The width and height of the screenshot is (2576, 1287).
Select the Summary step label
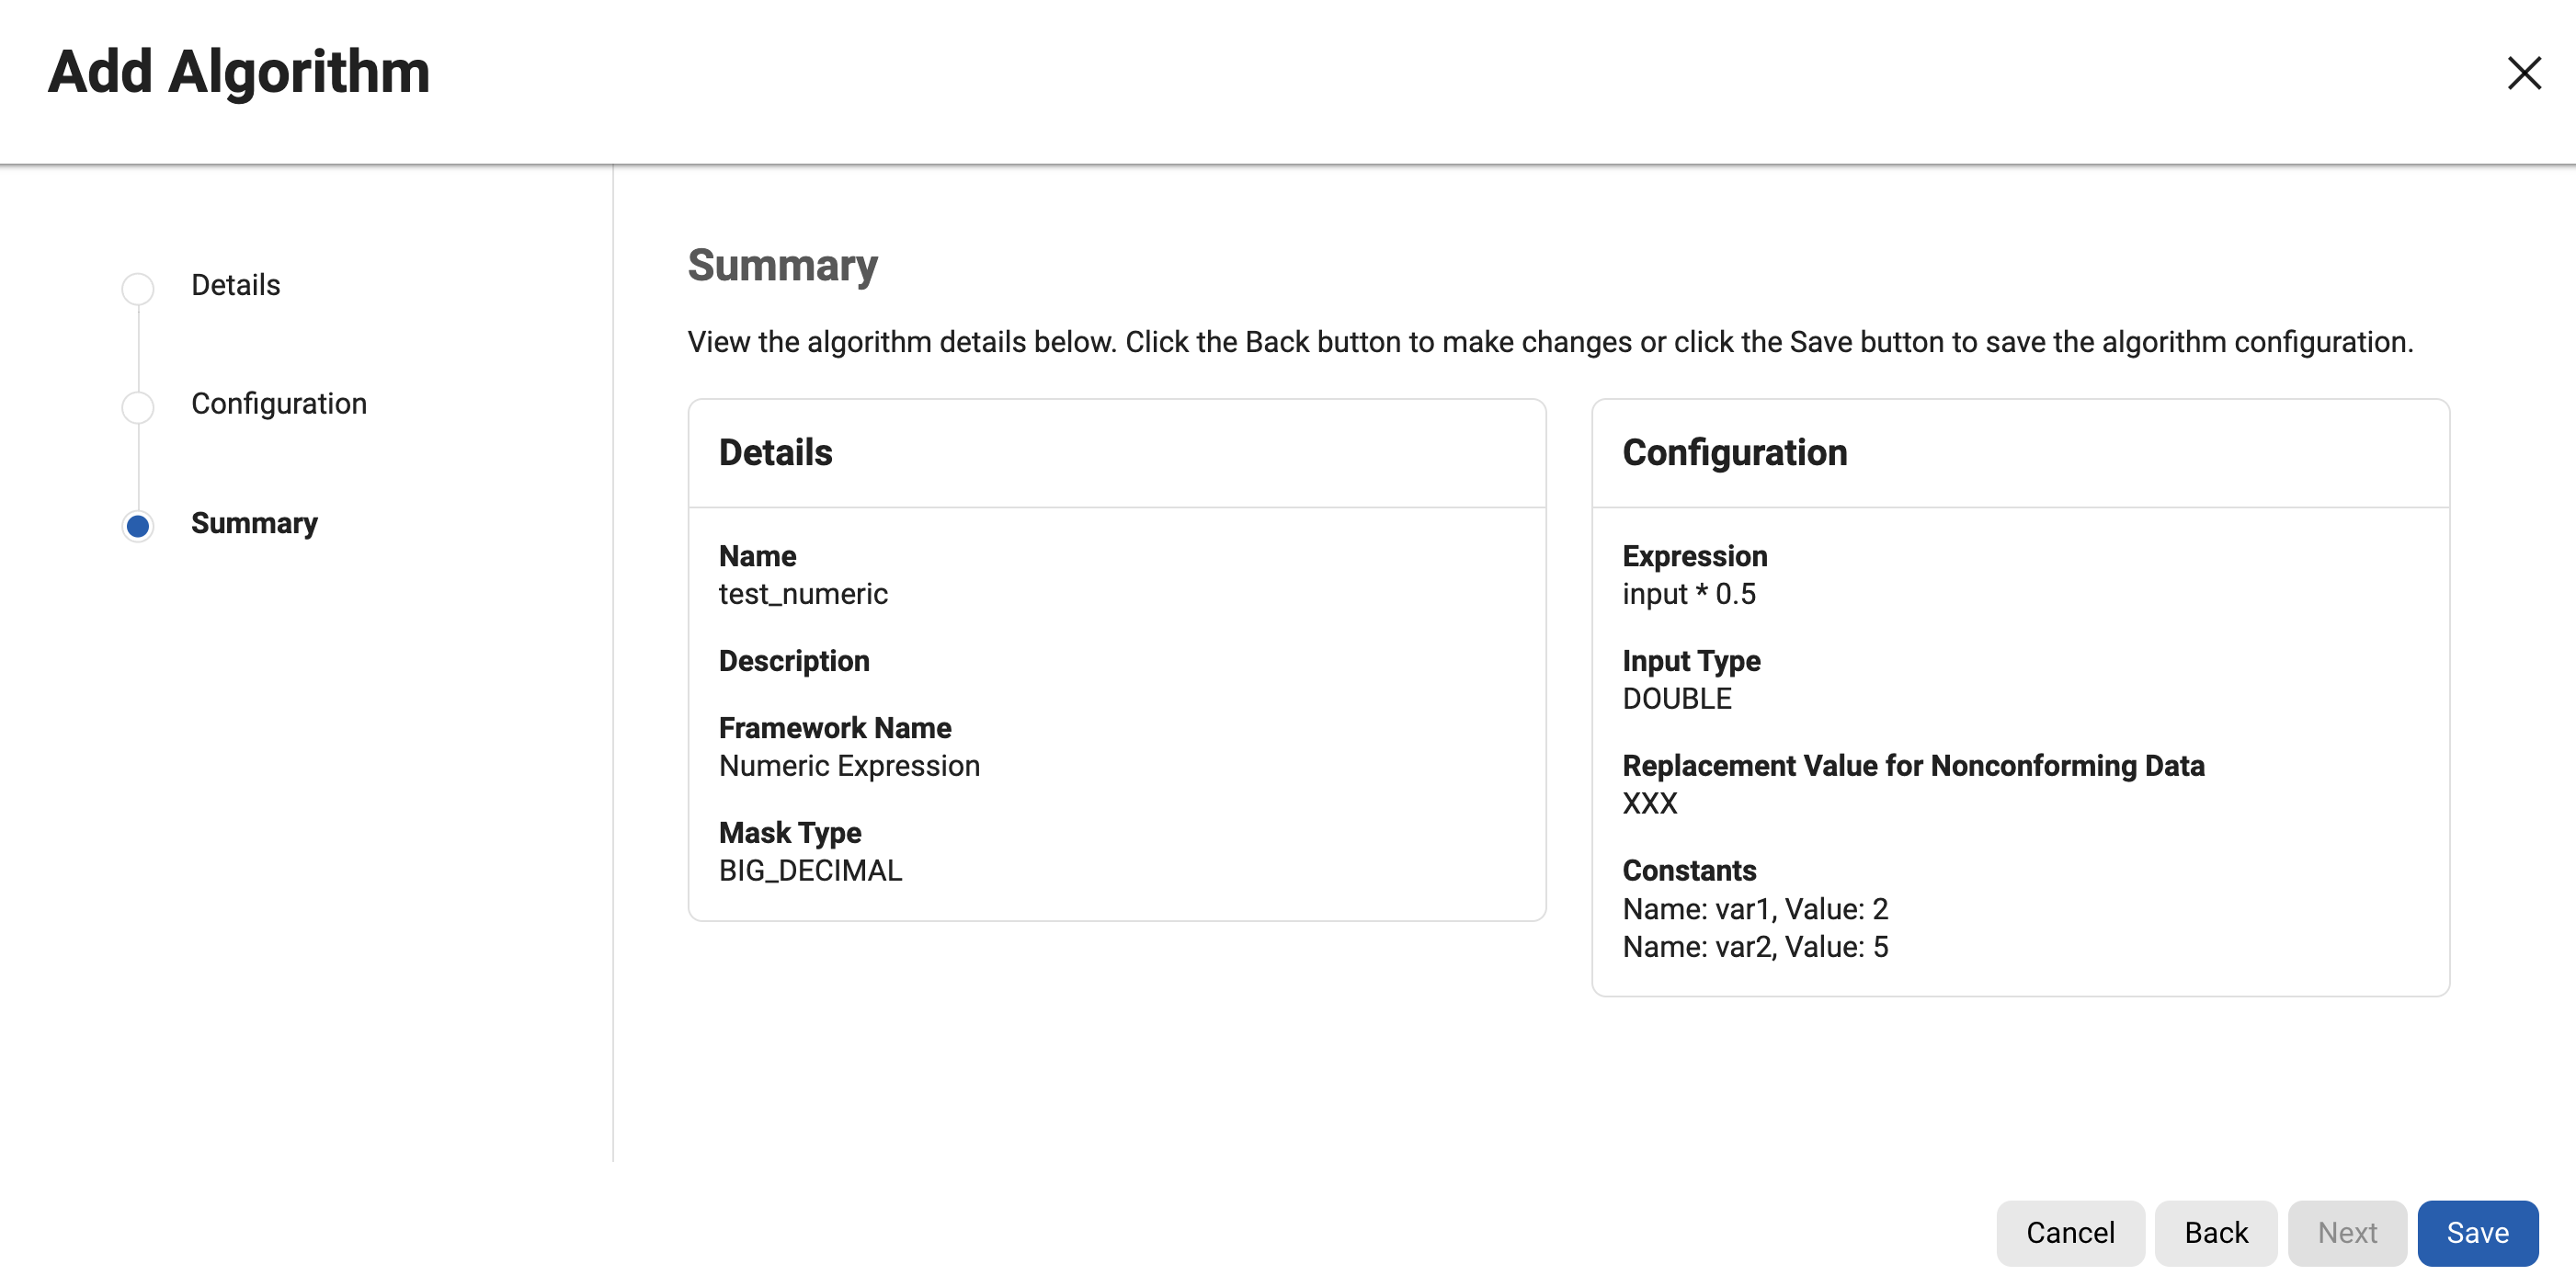[x=254, y=523]
